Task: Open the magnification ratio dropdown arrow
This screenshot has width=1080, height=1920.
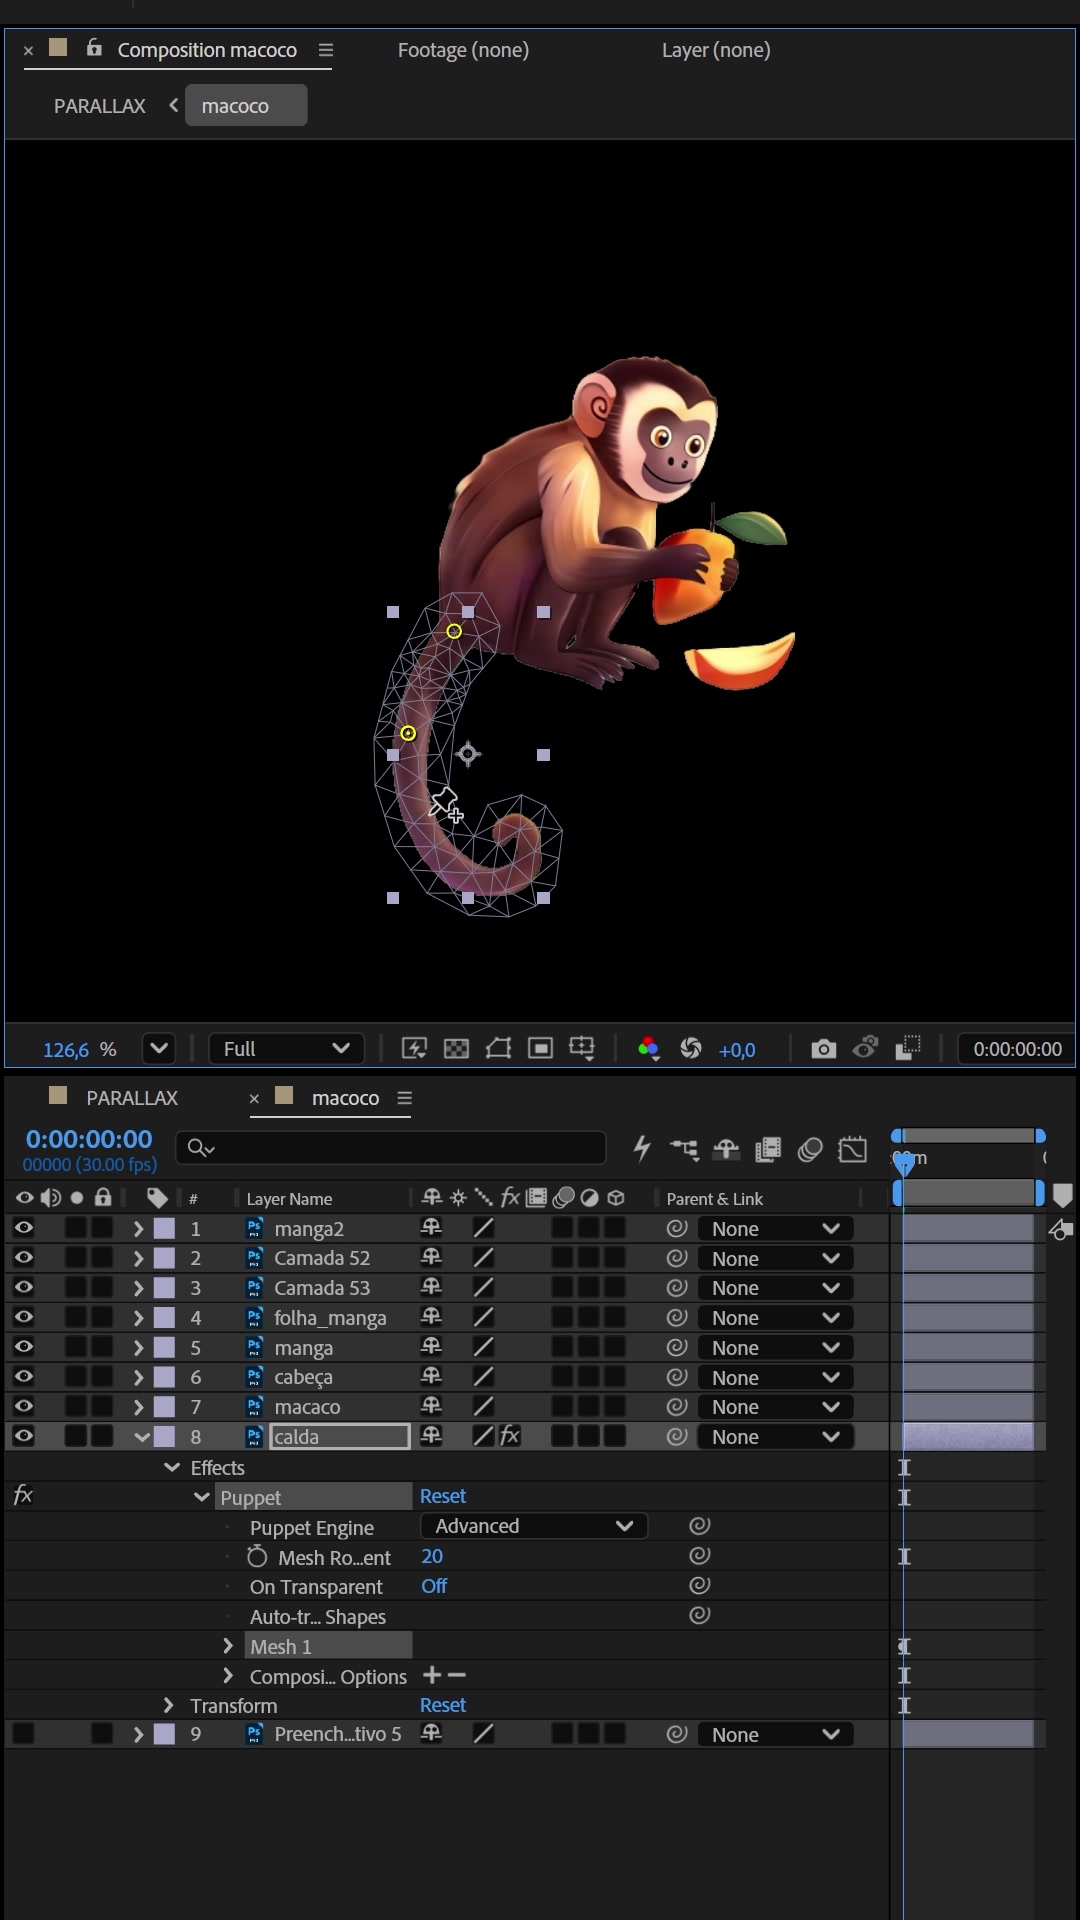Action: [159, 1049]
